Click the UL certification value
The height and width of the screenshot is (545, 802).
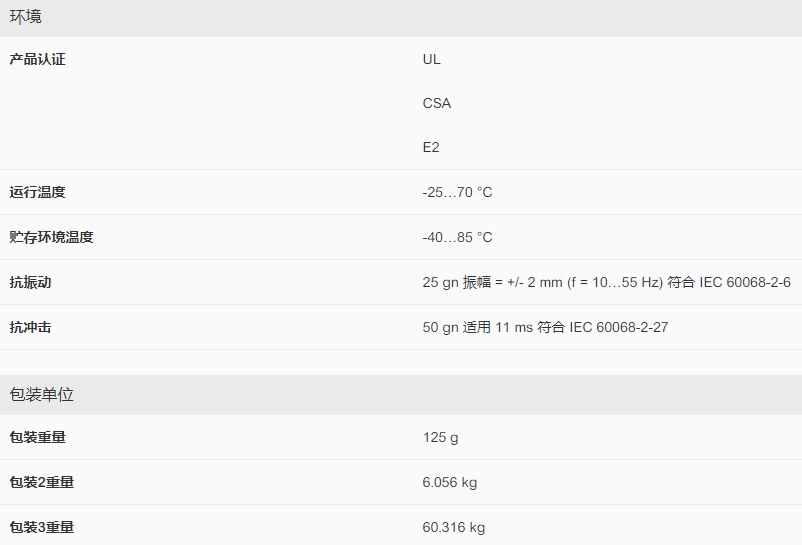[432, 59]
